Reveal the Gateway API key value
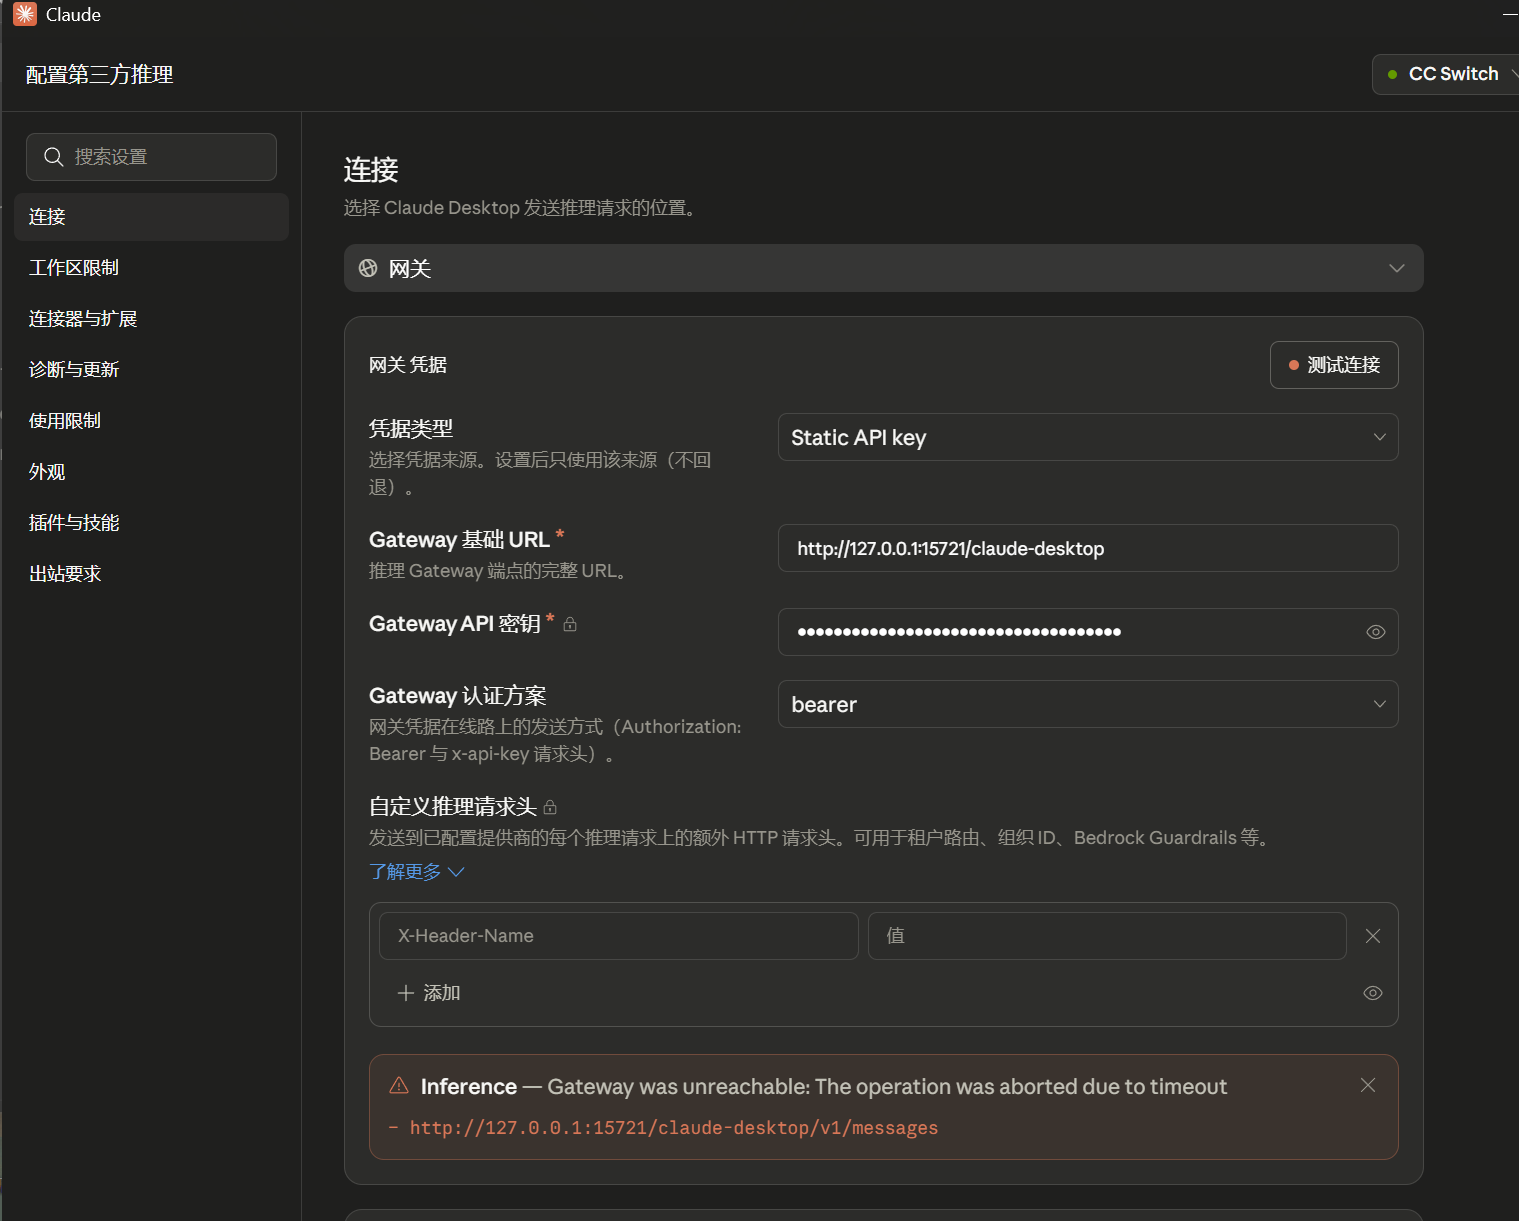The height and width of the screenshot is (1221, 1519). [1376, 632]
